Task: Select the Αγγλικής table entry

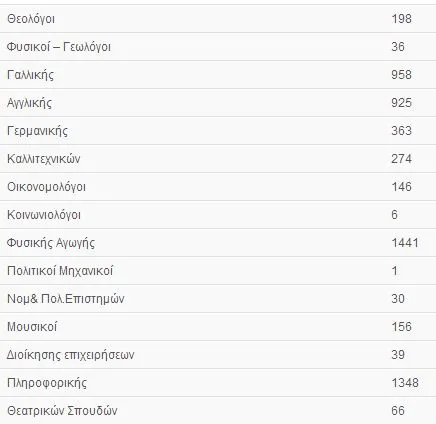Action: [x=218, y=103]
